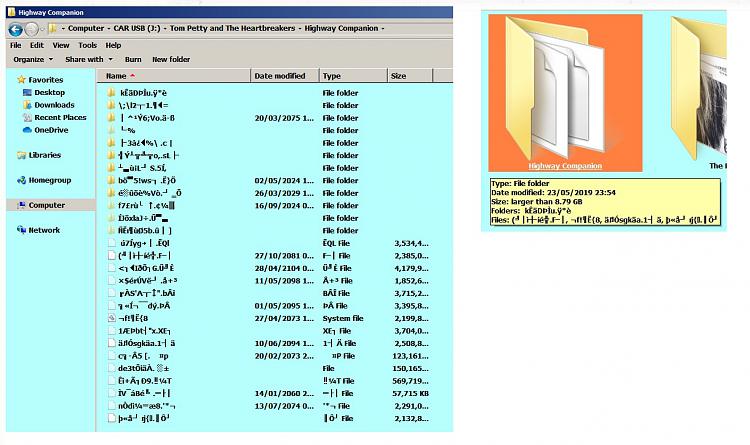This screenshot has height=445, width=750.
Task: Sort by the Name column header
Action: coord(174,76)
